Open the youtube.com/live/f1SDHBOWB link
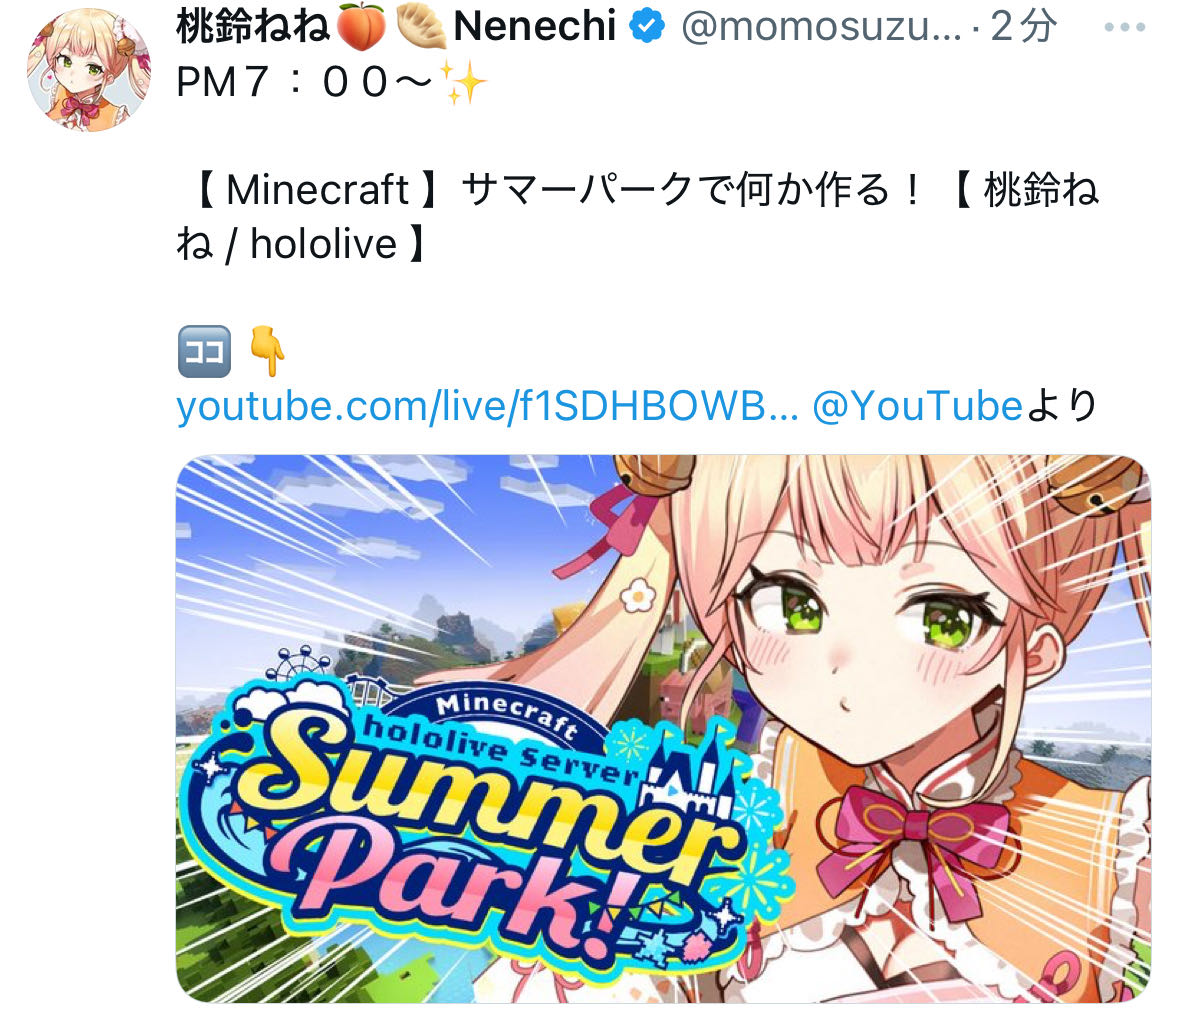1179x1014 pixels. [487, 407]
